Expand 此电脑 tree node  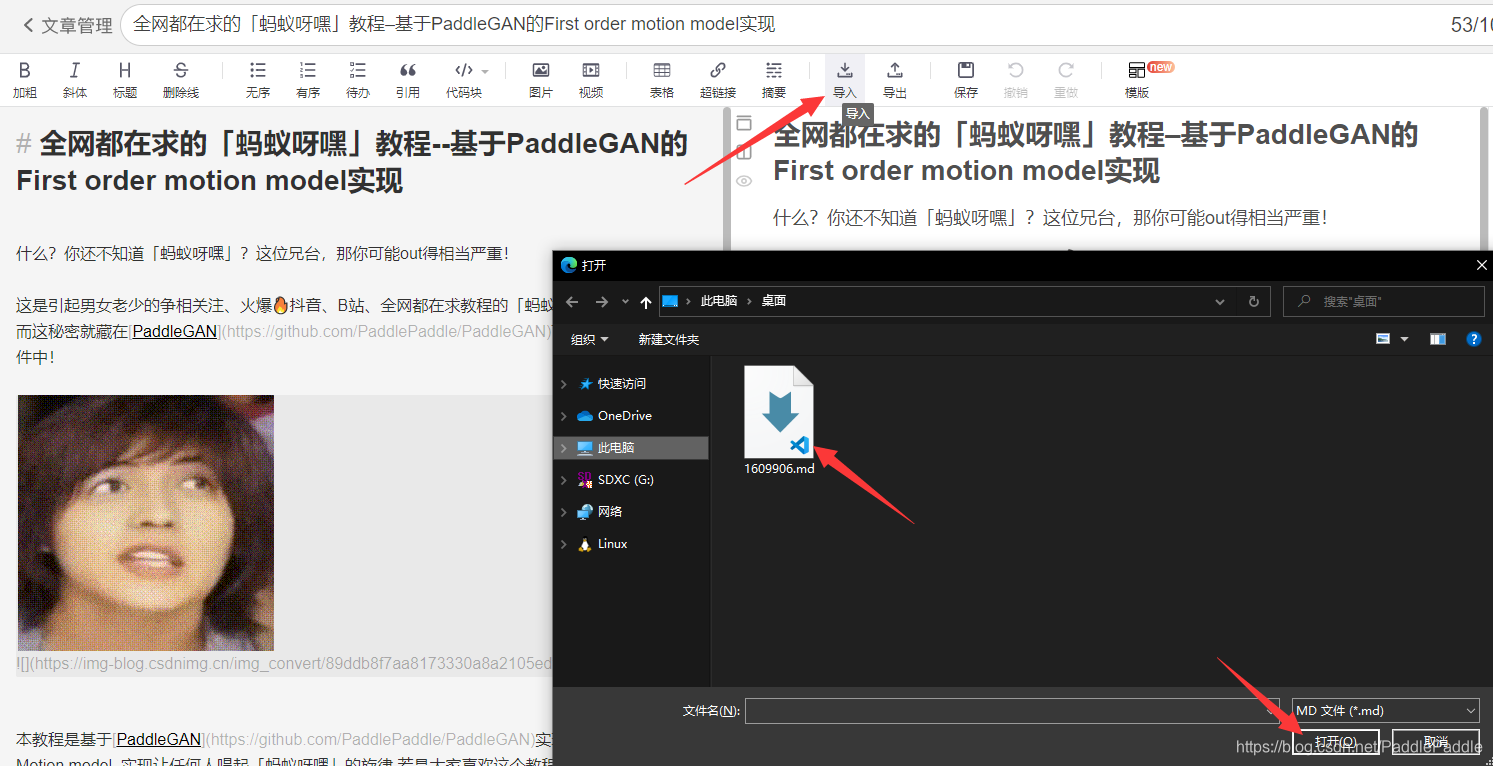click(x=564, y=448)
